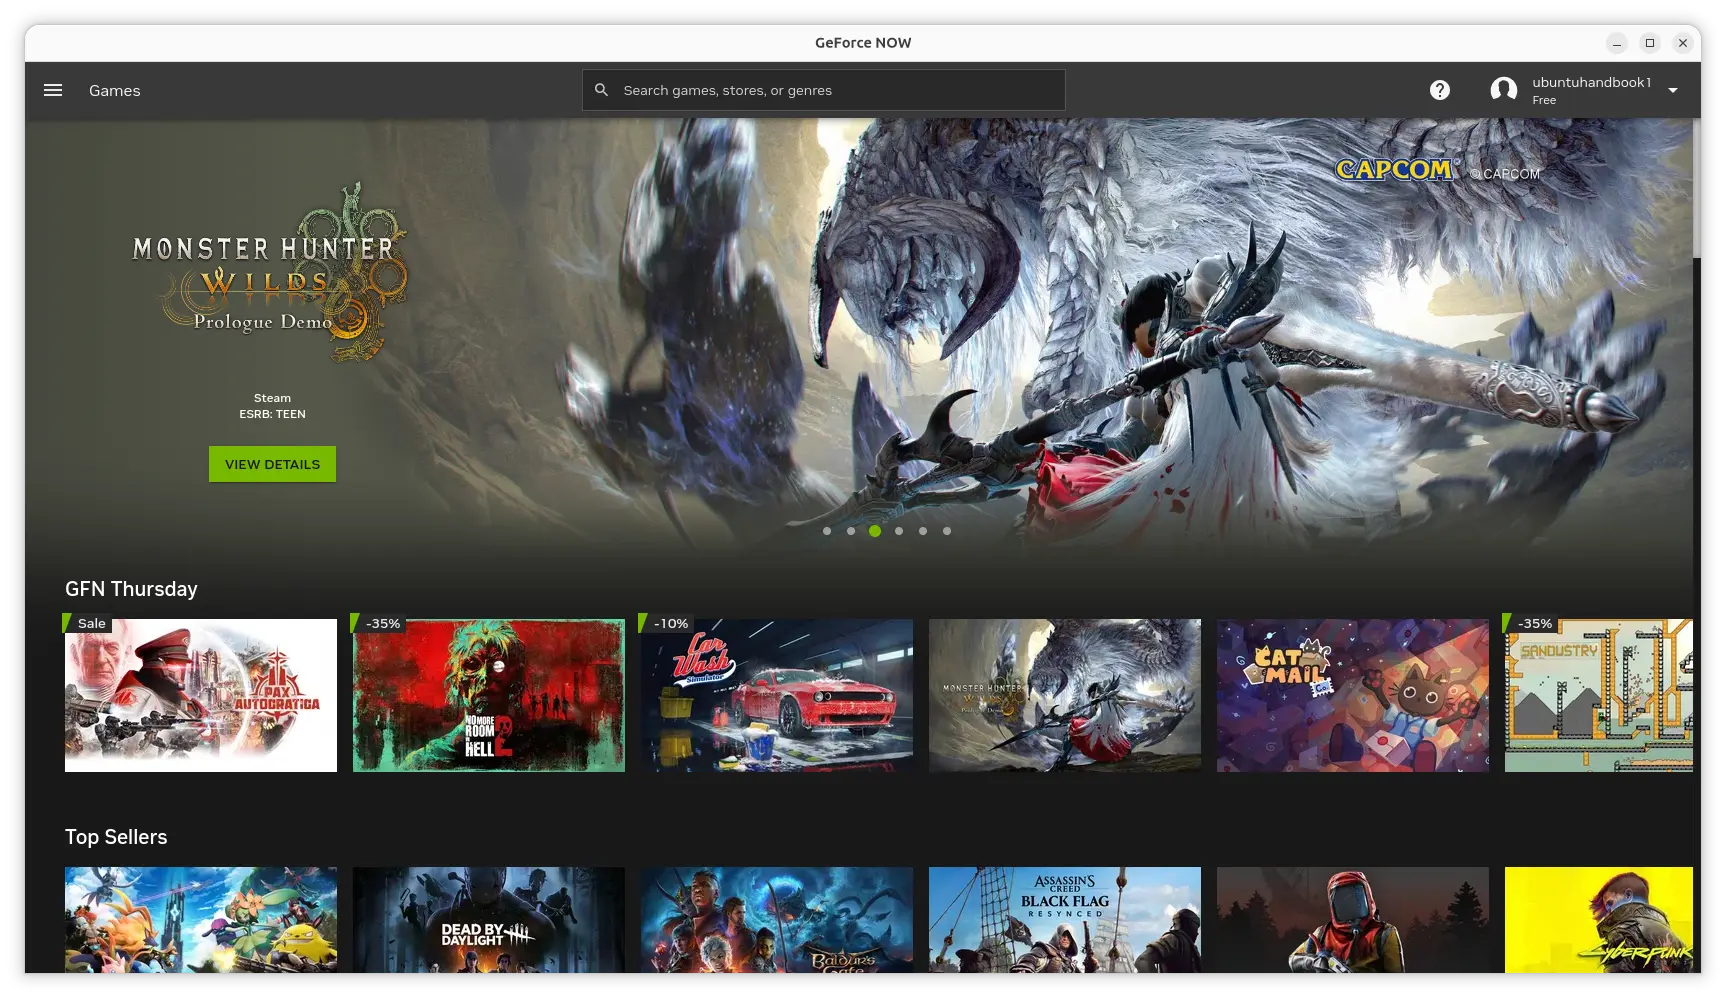The width and height of the screenshot is (1726, 998).
Task: Select the active green carousel dot
Action: point(875,531)
